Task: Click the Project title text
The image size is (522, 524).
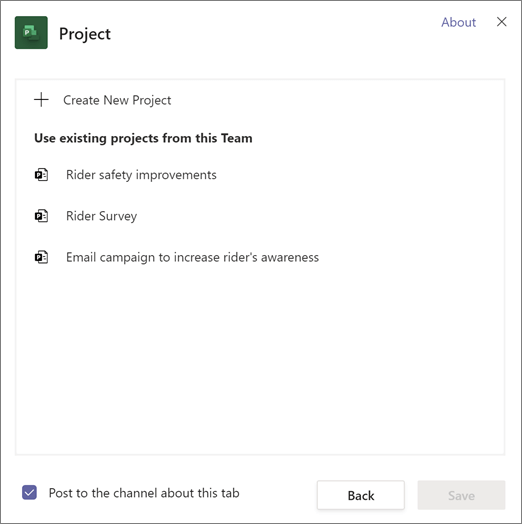Action: 85,34
